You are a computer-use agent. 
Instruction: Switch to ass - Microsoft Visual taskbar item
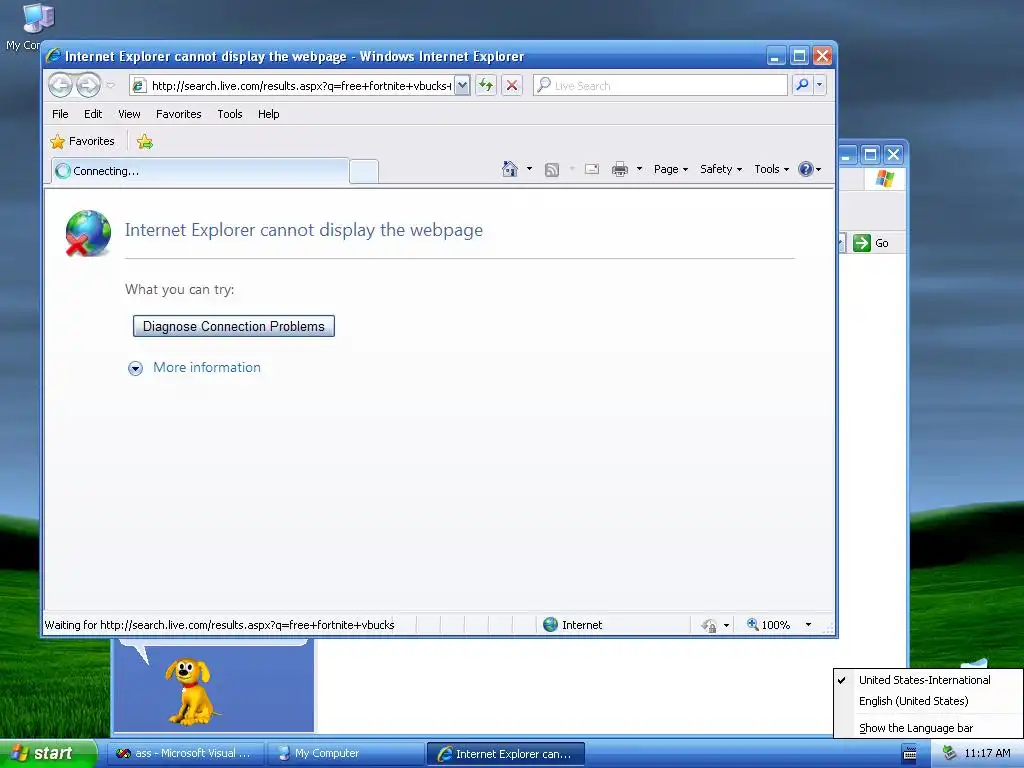click(185, 754)
